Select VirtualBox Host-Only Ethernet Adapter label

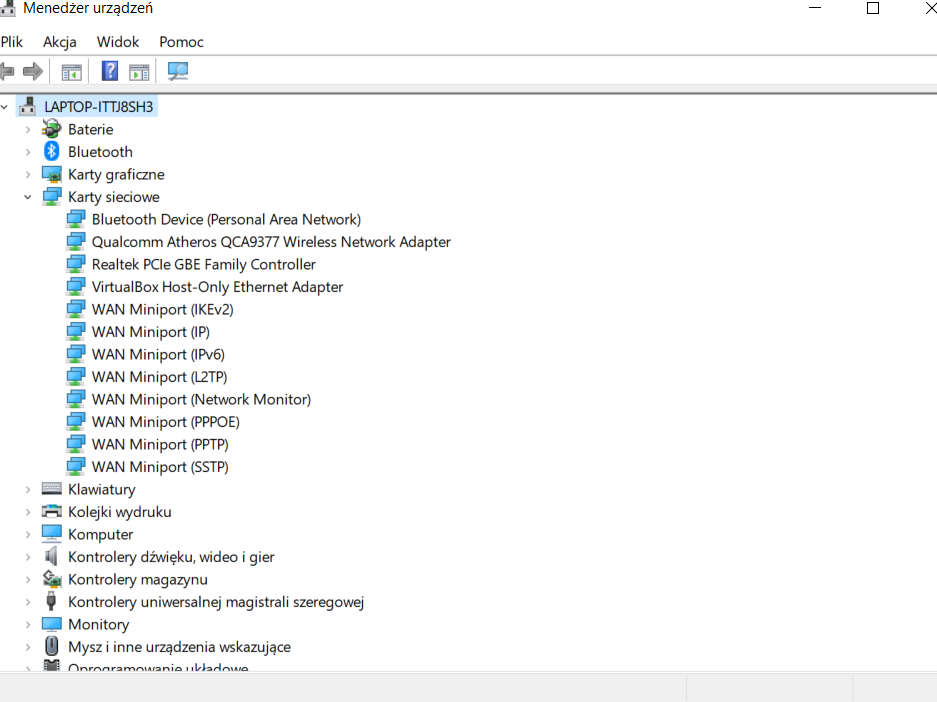218,287
